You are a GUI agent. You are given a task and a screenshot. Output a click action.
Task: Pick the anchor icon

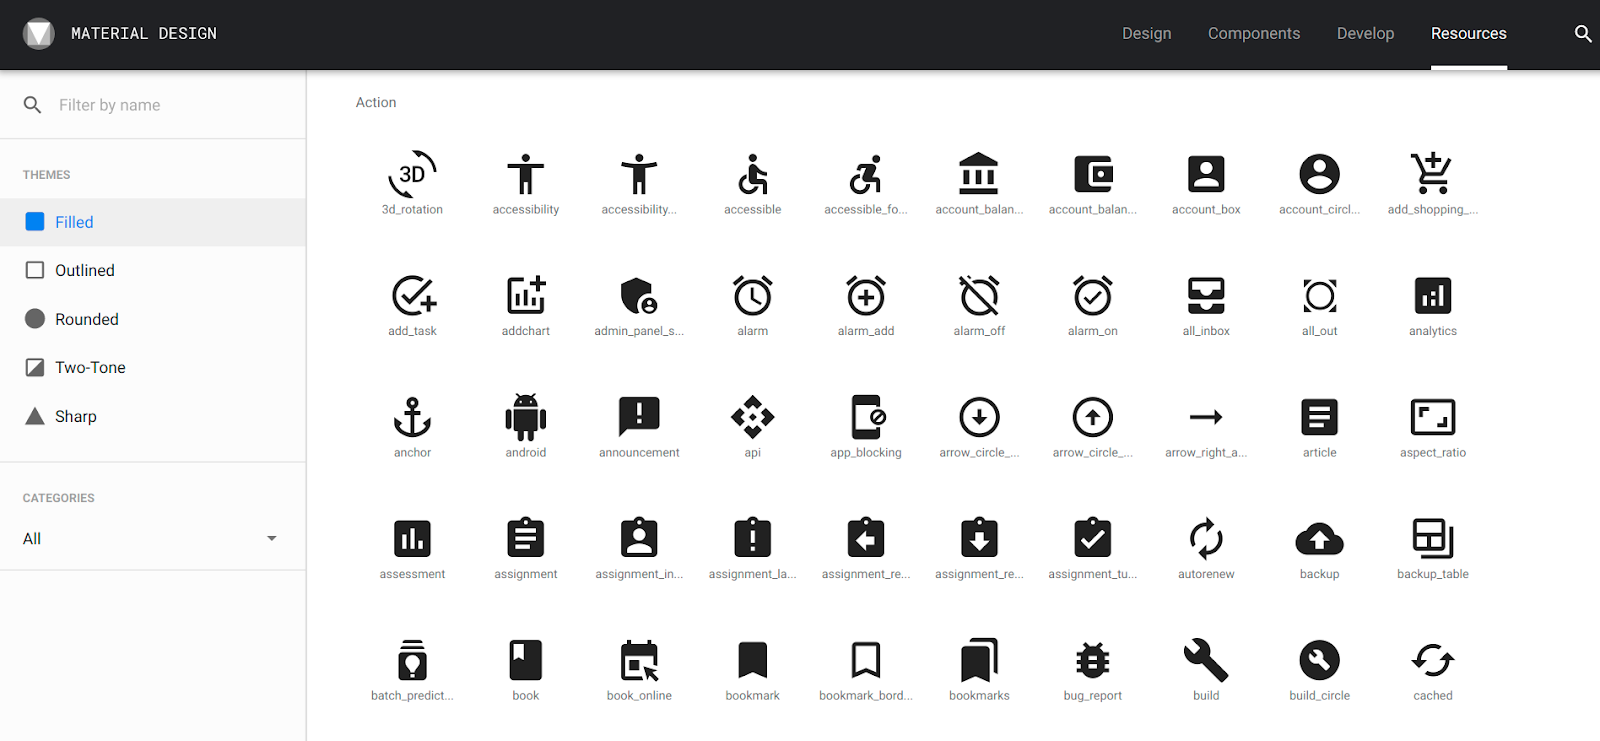coord(412,417)
